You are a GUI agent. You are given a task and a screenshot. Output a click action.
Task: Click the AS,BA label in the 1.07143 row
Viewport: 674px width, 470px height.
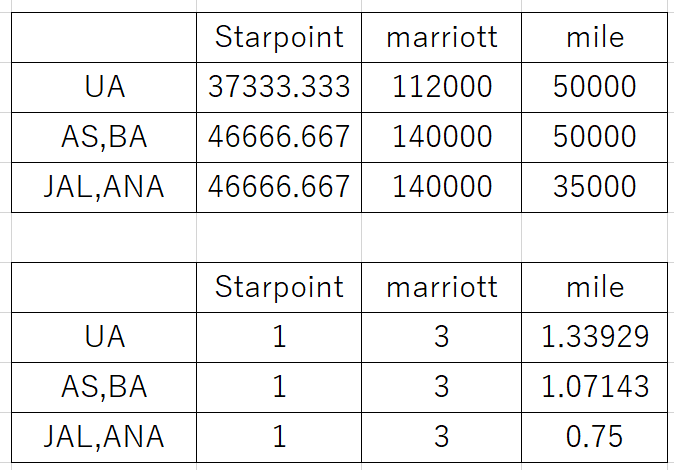point(104,387)
